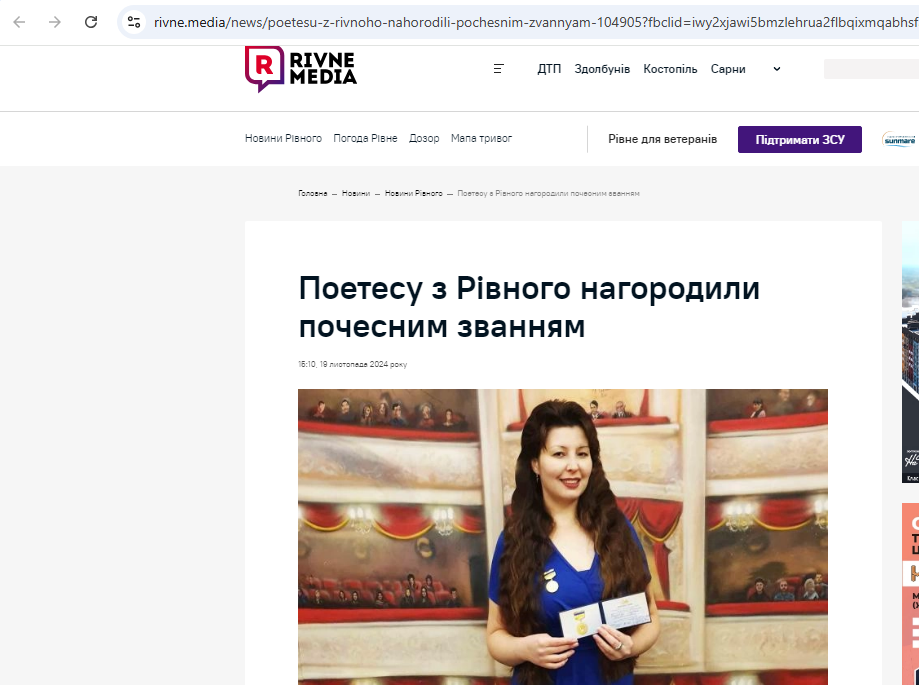Open site info icon in the address bar
Image resolution: width=919 pixels, height=685 pixels.
click(x=134, y=22)
